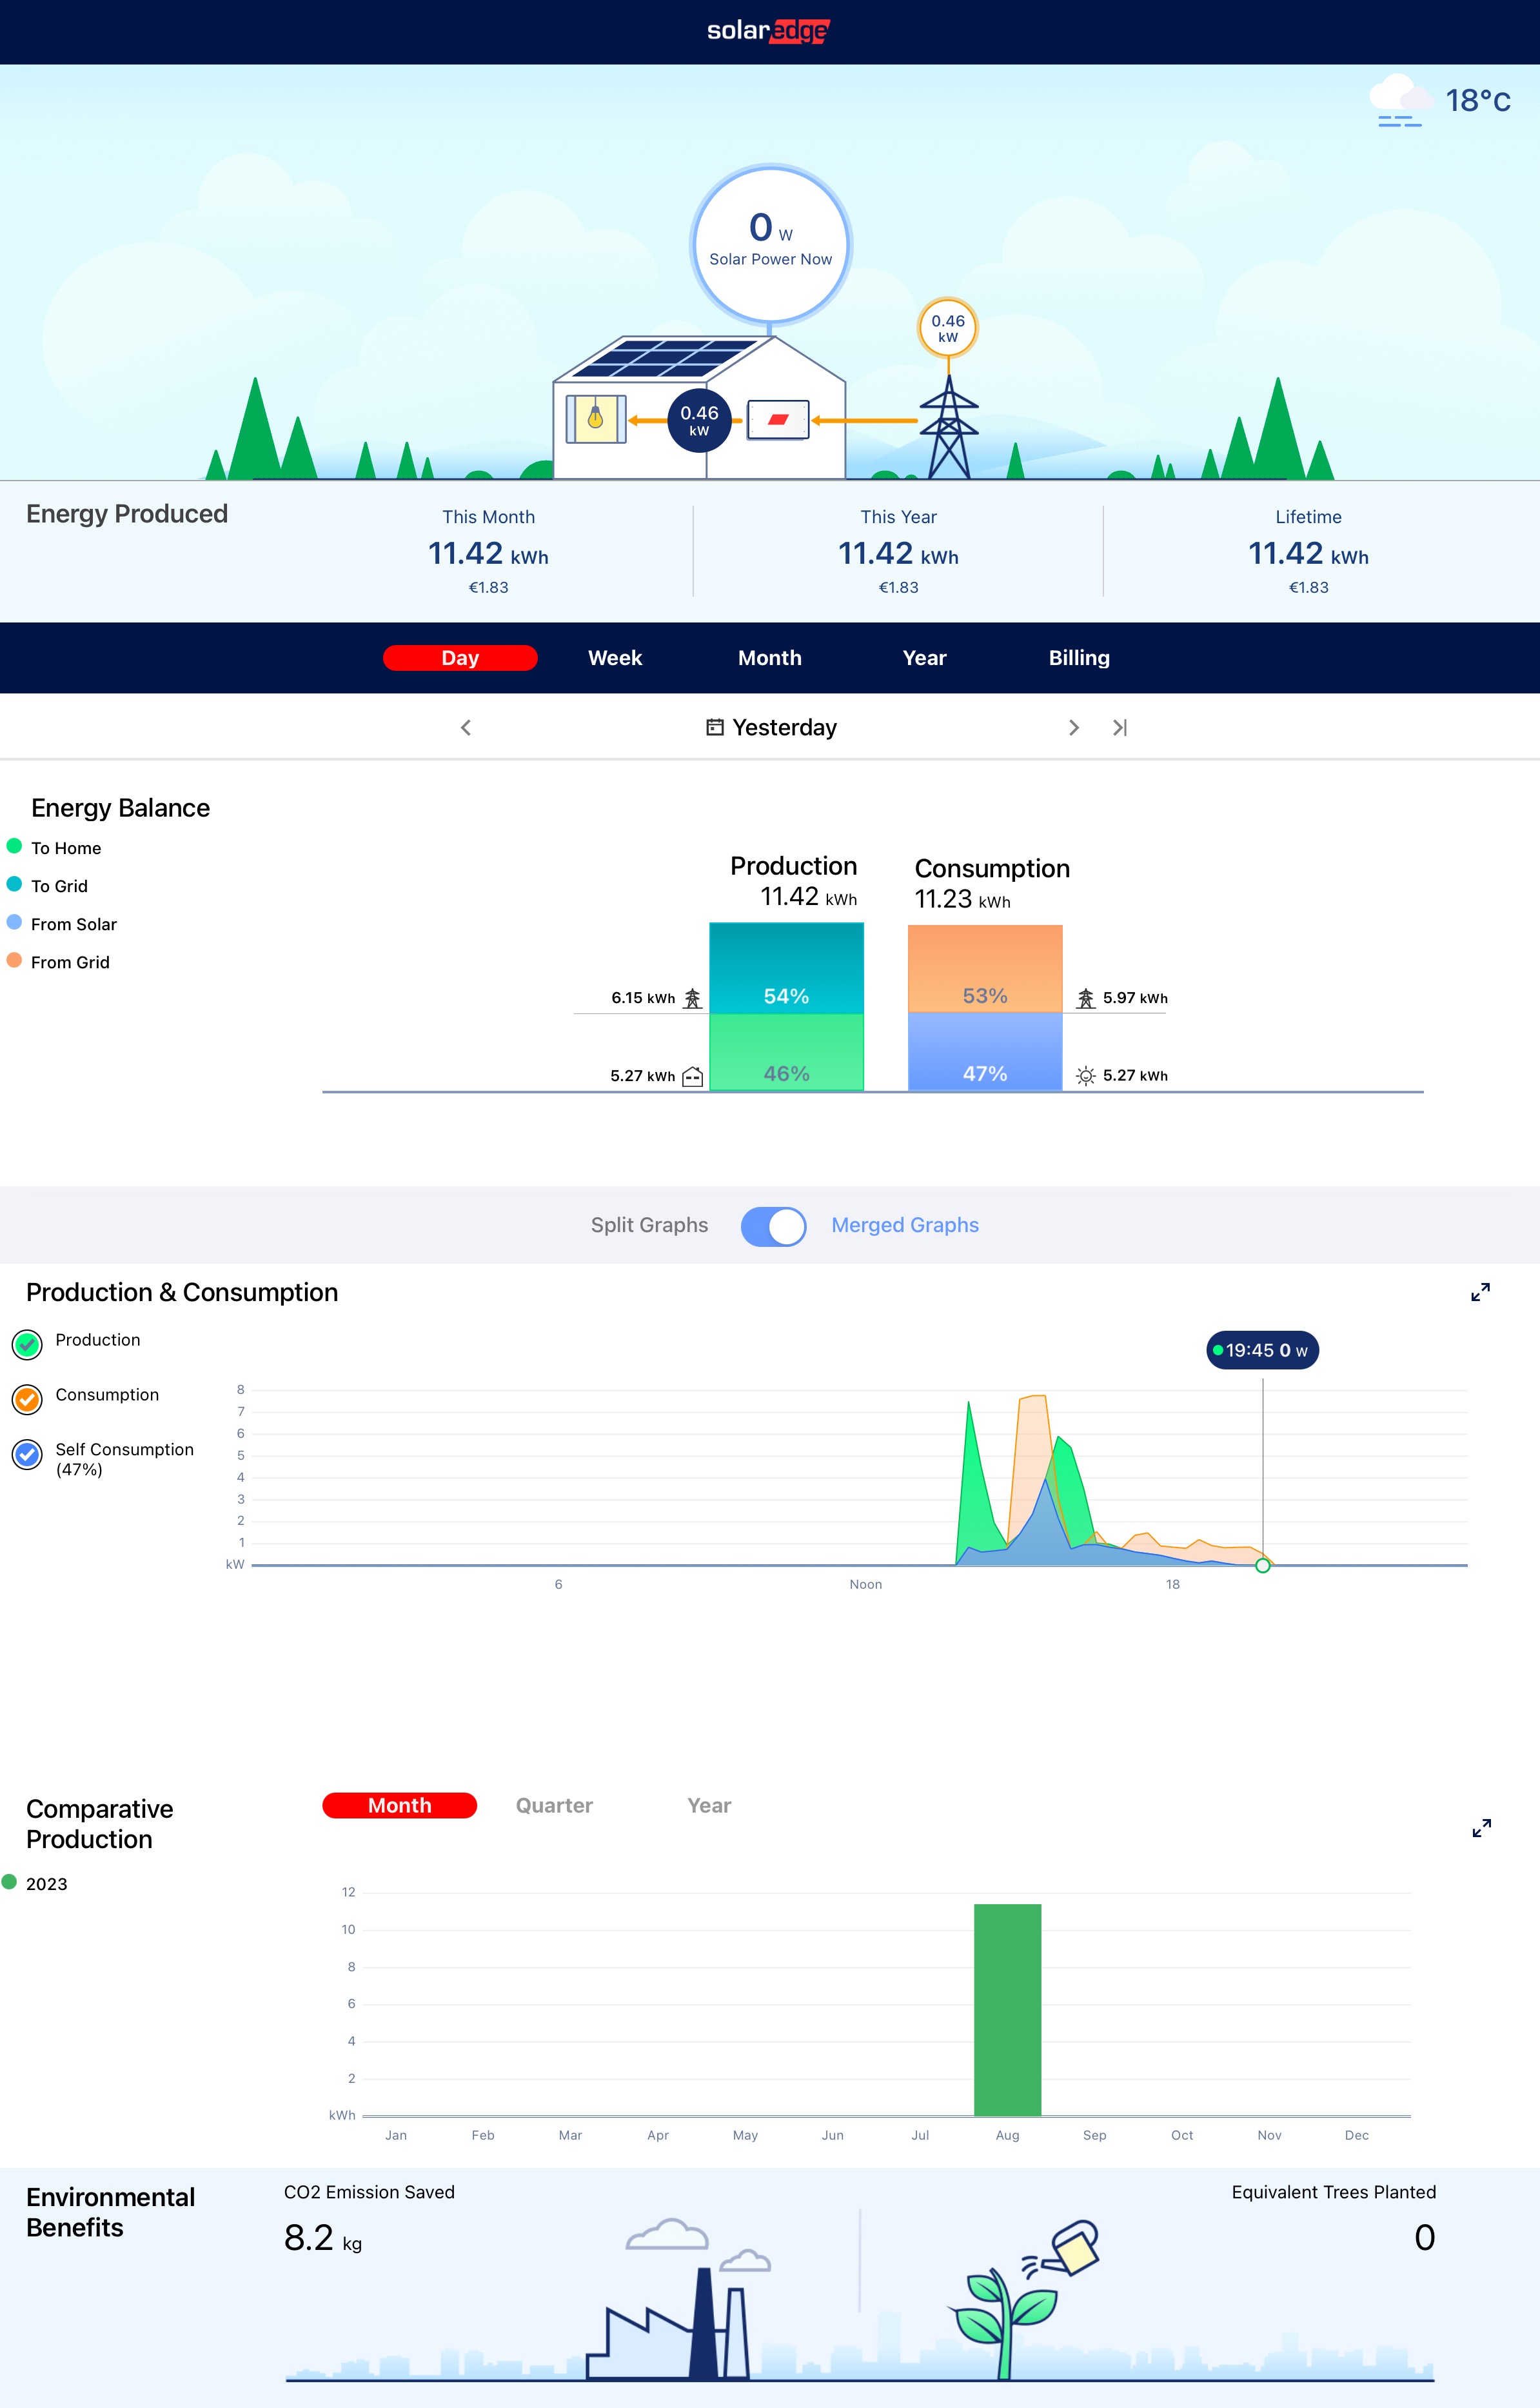Click Lifetime 11.42 kWh value
Viewport: 1540px width, 2408px height.
tap(1308, 553)
